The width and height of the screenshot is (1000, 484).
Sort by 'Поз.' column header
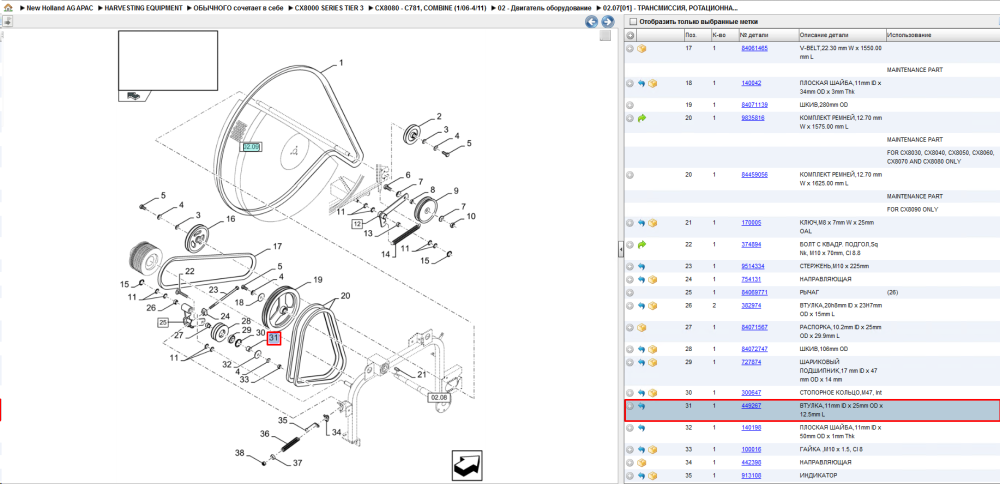(x=691, y=35)
